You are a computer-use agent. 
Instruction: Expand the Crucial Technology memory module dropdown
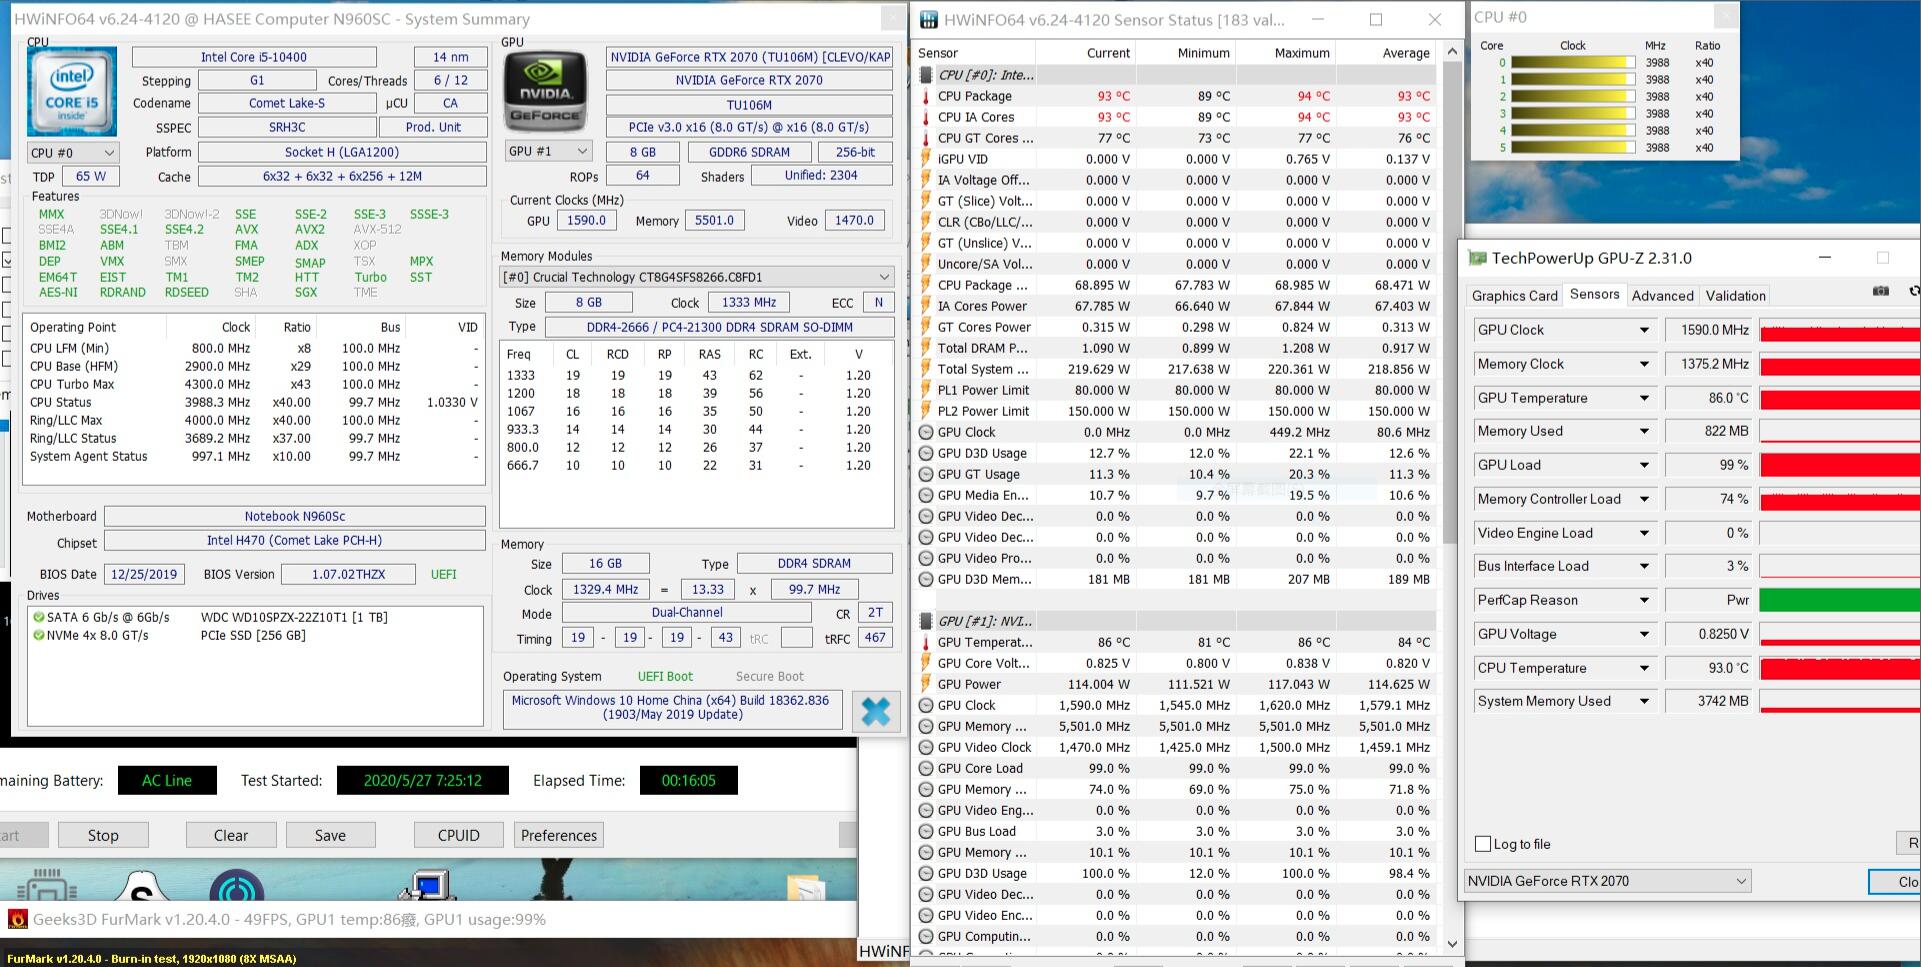[697, 278]
